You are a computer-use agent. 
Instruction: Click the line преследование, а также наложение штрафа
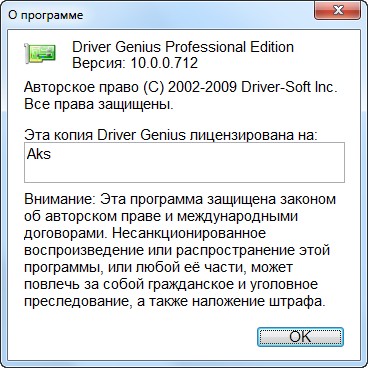(x=174, y=302)
